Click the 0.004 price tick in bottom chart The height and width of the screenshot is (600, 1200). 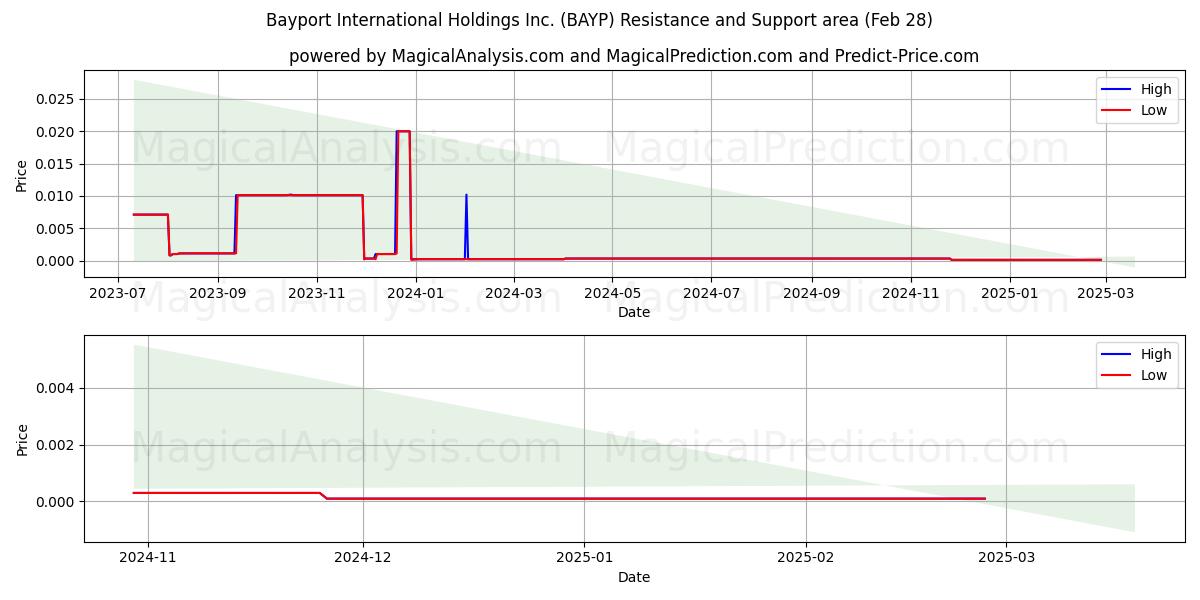click(x=56, y=388)
